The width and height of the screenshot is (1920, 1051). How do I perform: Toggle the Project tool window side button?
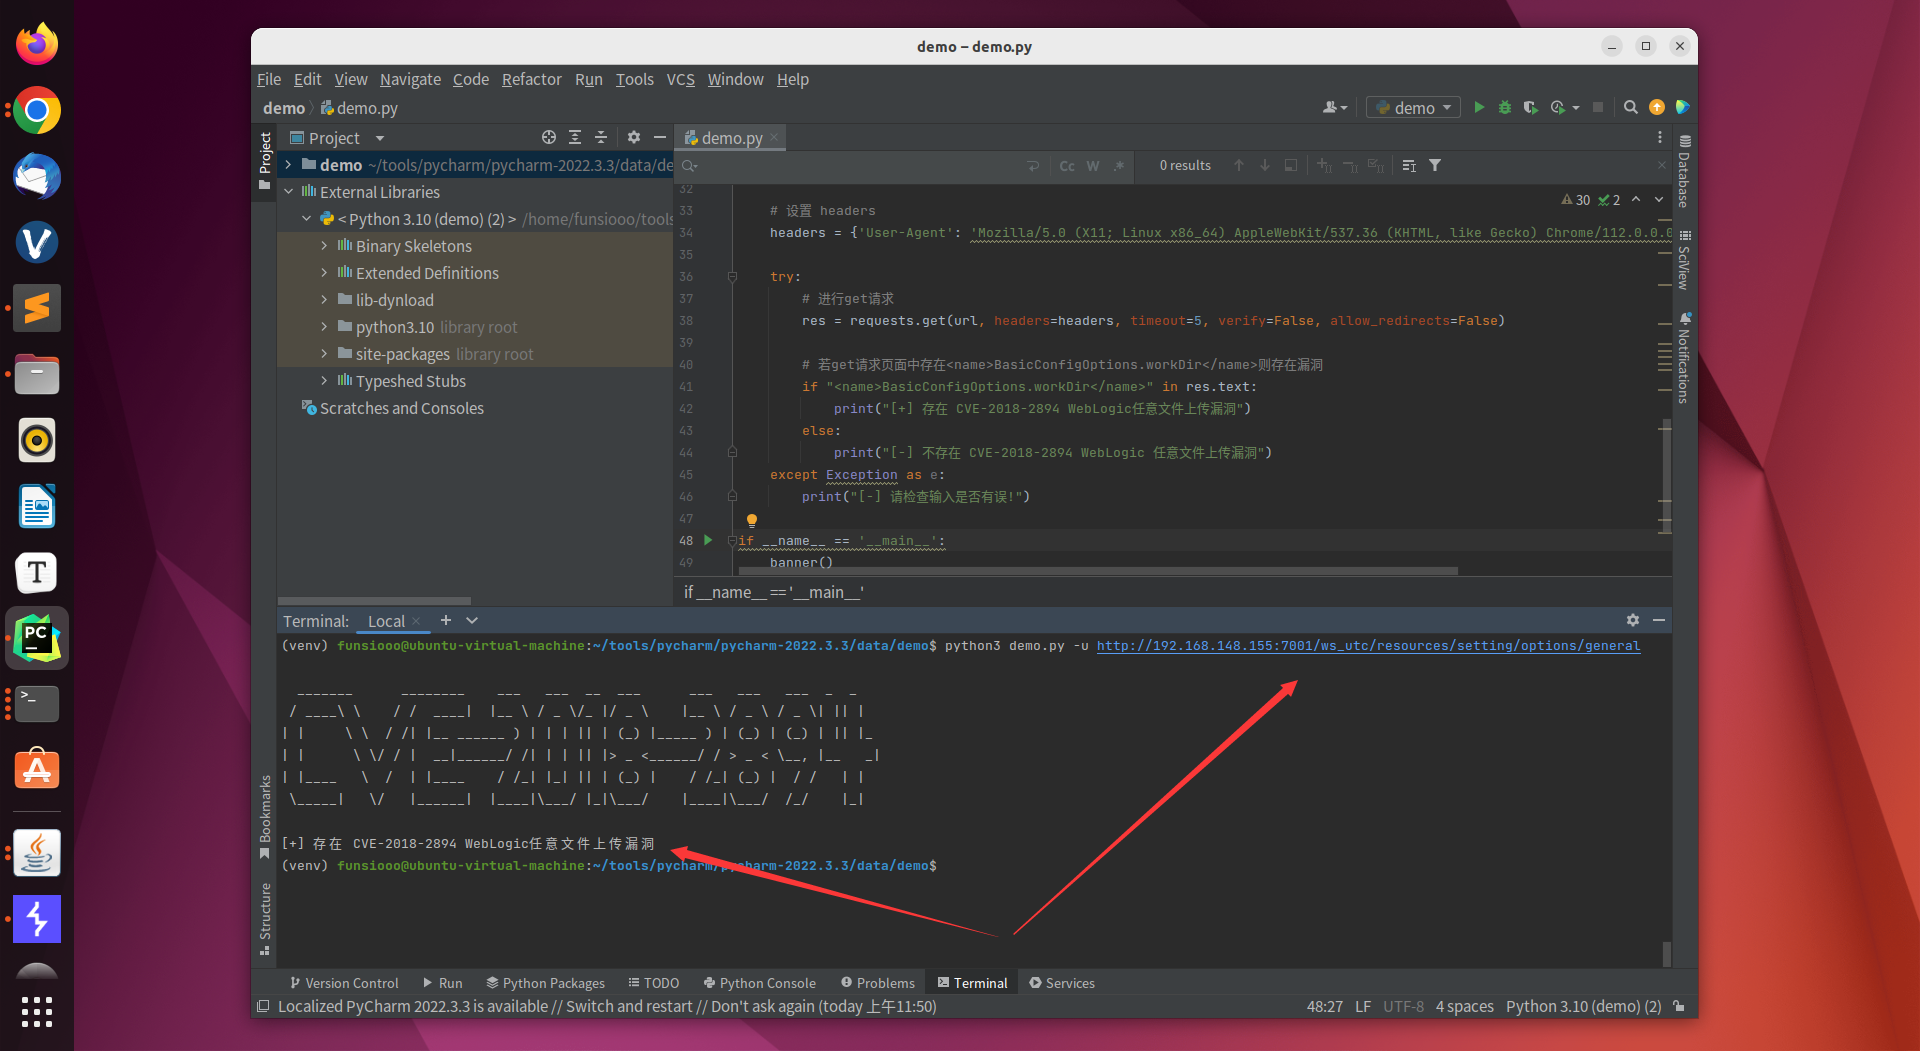coord(265,160)
